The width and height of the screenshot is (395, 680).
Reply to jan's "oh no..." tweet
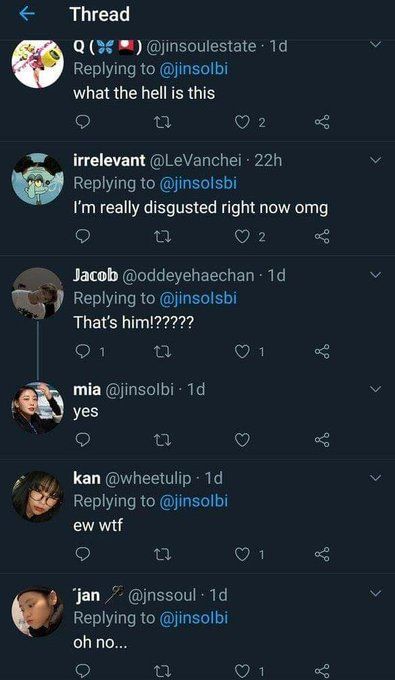click(x=82, y=671)
